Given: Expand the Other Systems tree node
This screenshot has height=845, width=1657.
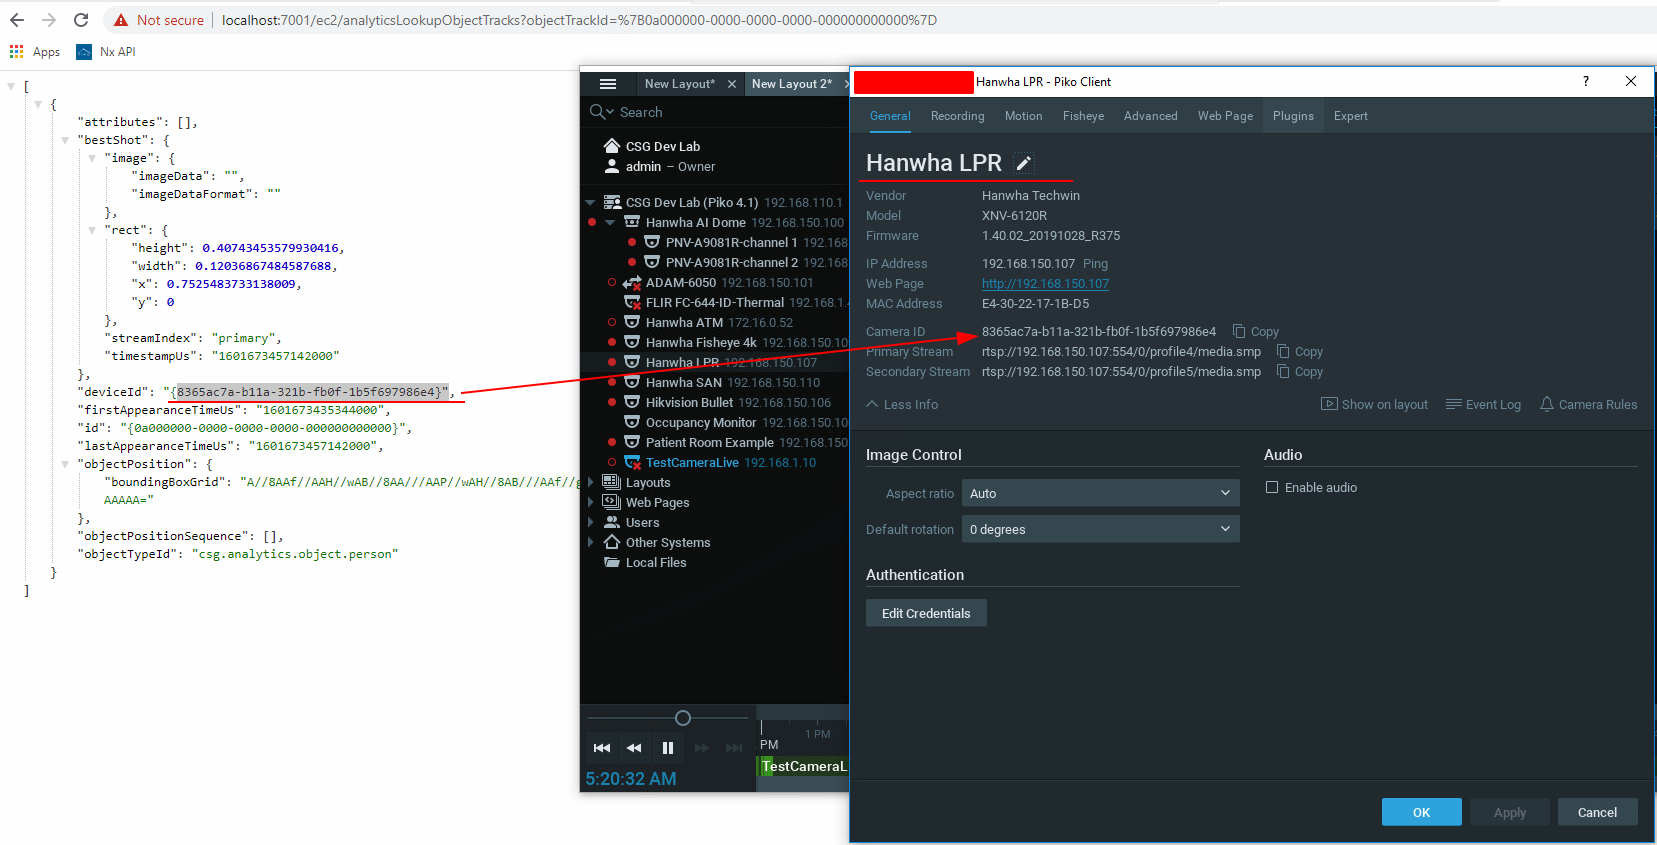Looking at the screenshot, I should [x=590, y=542].
